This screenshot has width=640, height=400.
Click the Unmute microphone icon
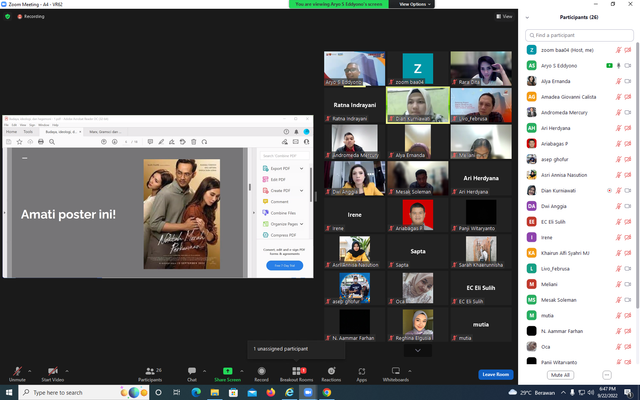[17, 371]
